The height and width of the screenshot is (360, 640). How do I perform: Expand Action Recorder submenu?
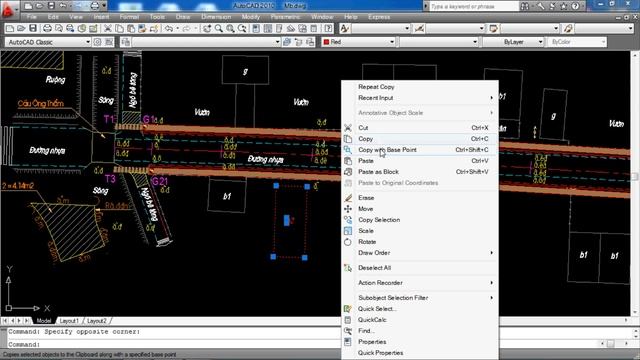pos(424,283)
